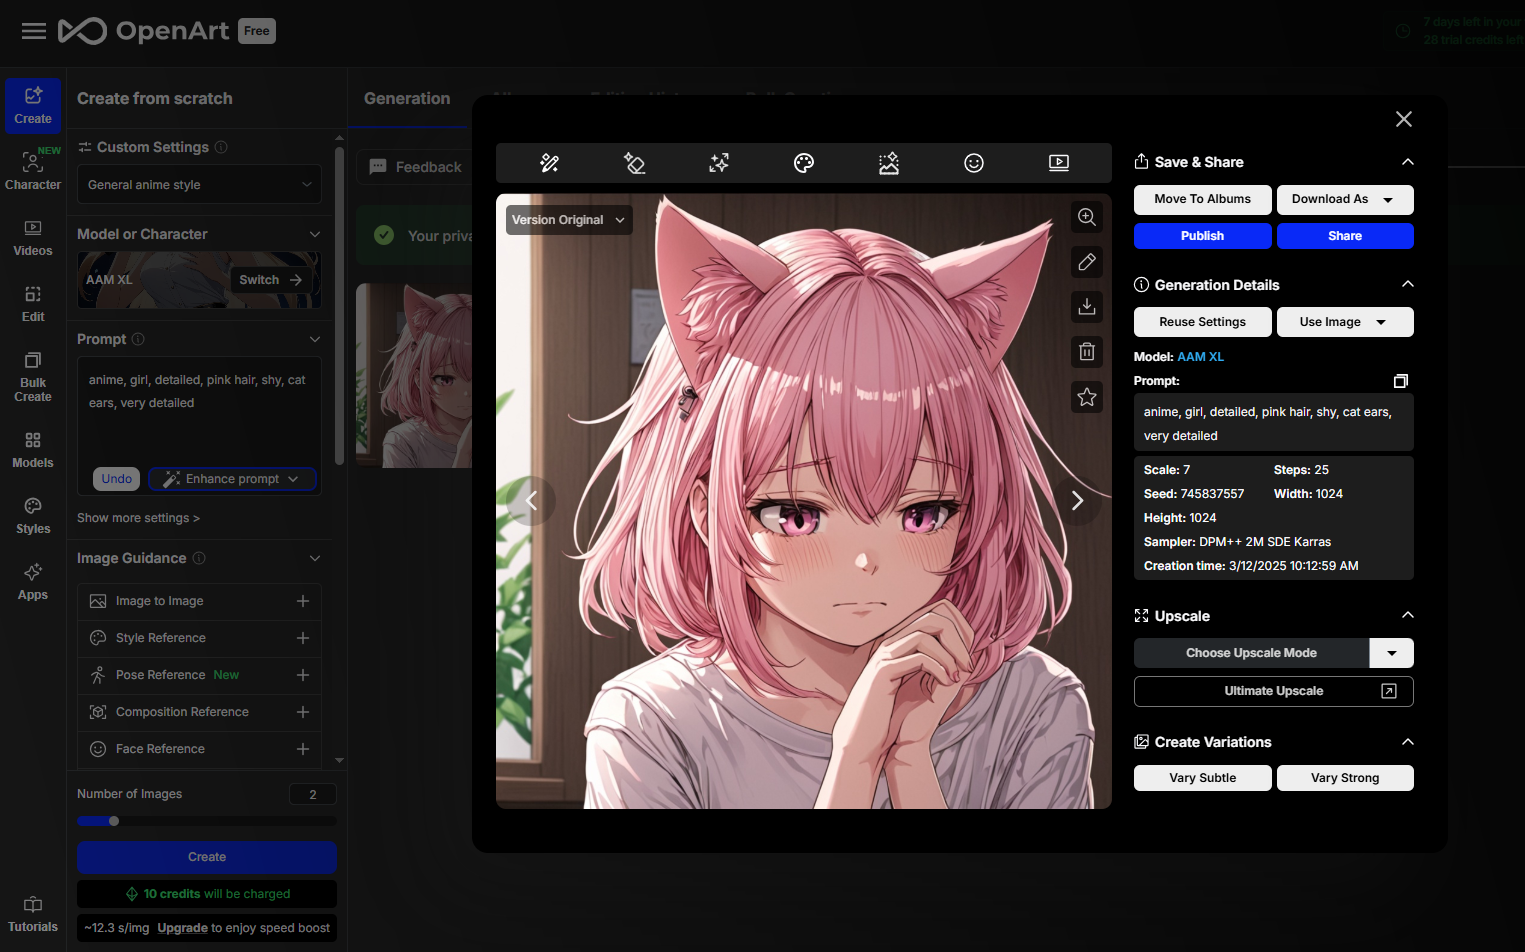Open the Choose Upscale Mode arrow
The image size is (1525, 952).
tap(1391, 653)
